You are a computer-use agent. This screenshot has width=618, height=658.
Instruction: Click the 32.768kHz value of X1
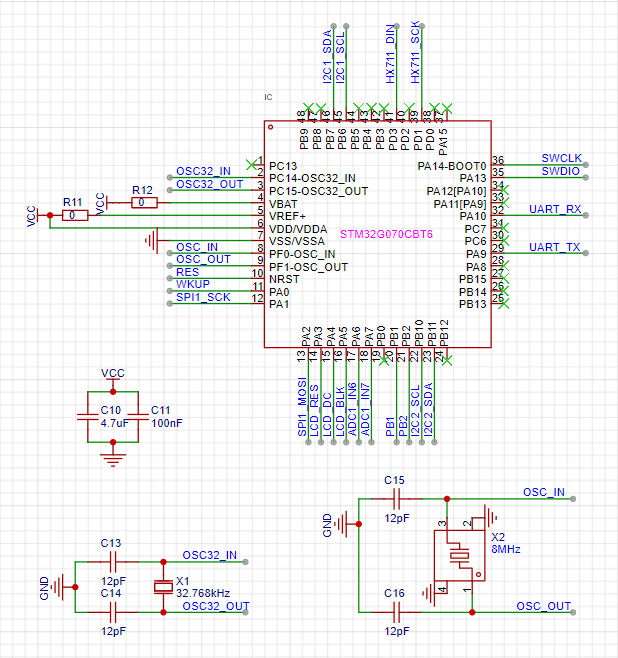(203, 593)
